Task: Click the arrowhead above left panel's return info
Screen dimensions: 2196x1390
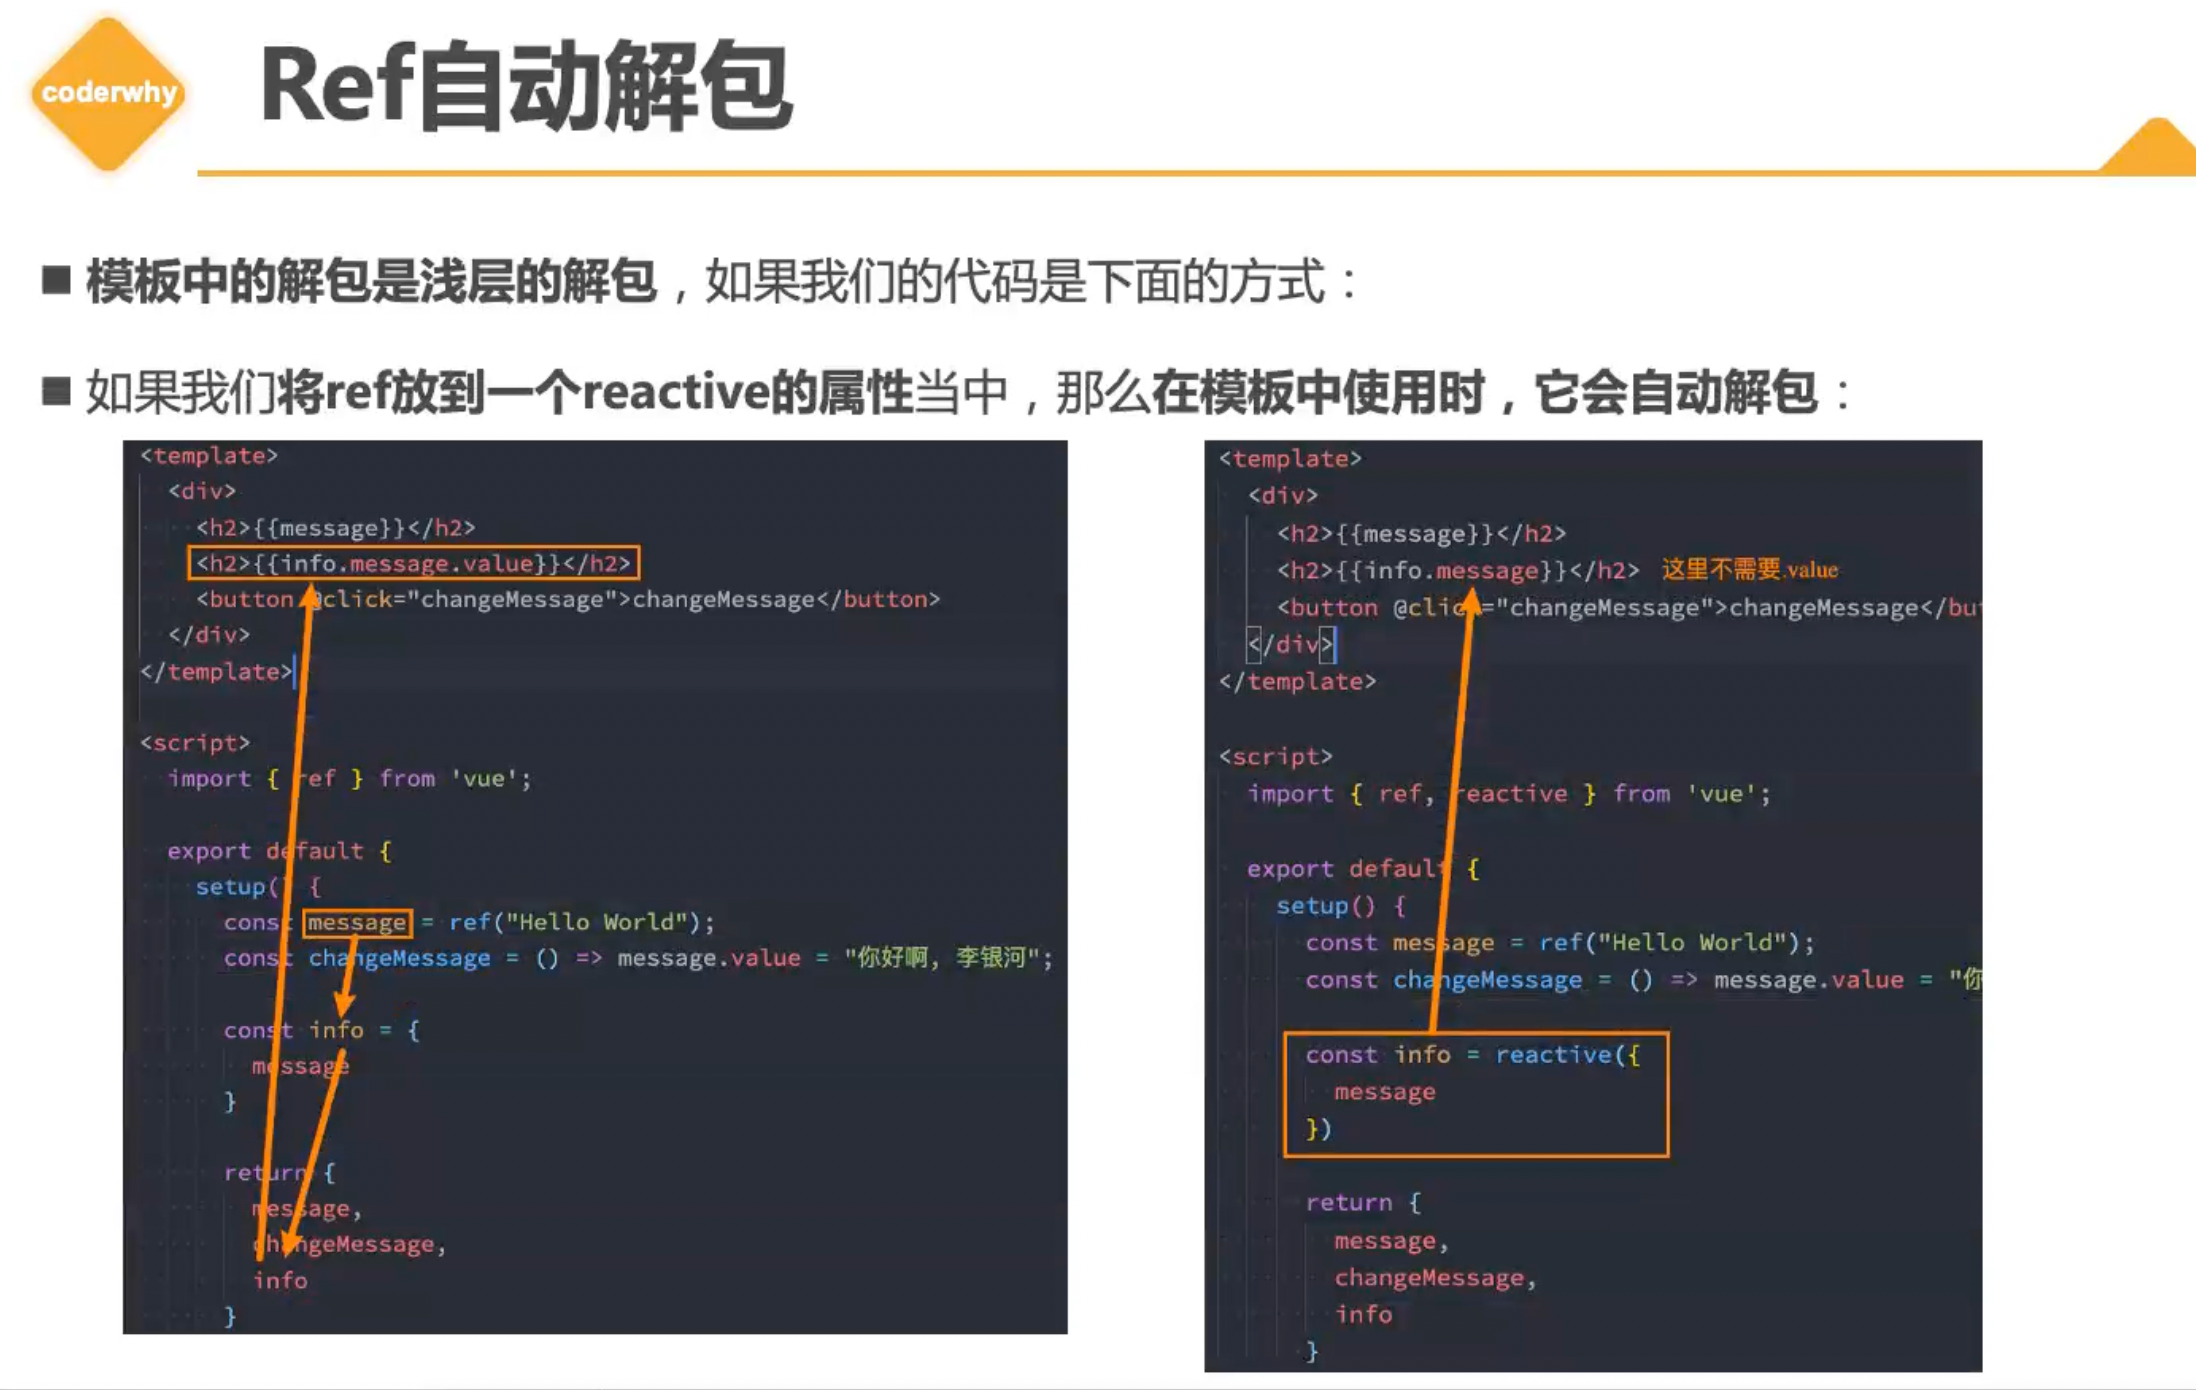Action: pos(289,1242)
